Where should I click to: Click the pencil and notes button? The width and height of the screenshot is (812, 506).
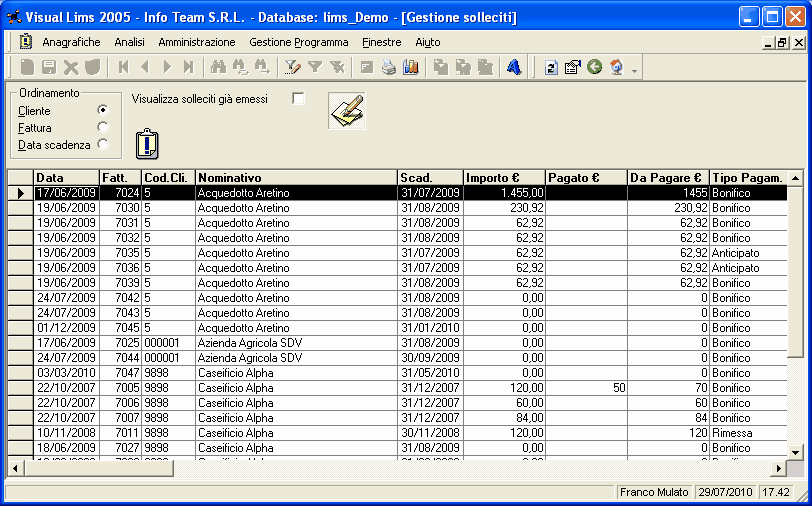347,111
